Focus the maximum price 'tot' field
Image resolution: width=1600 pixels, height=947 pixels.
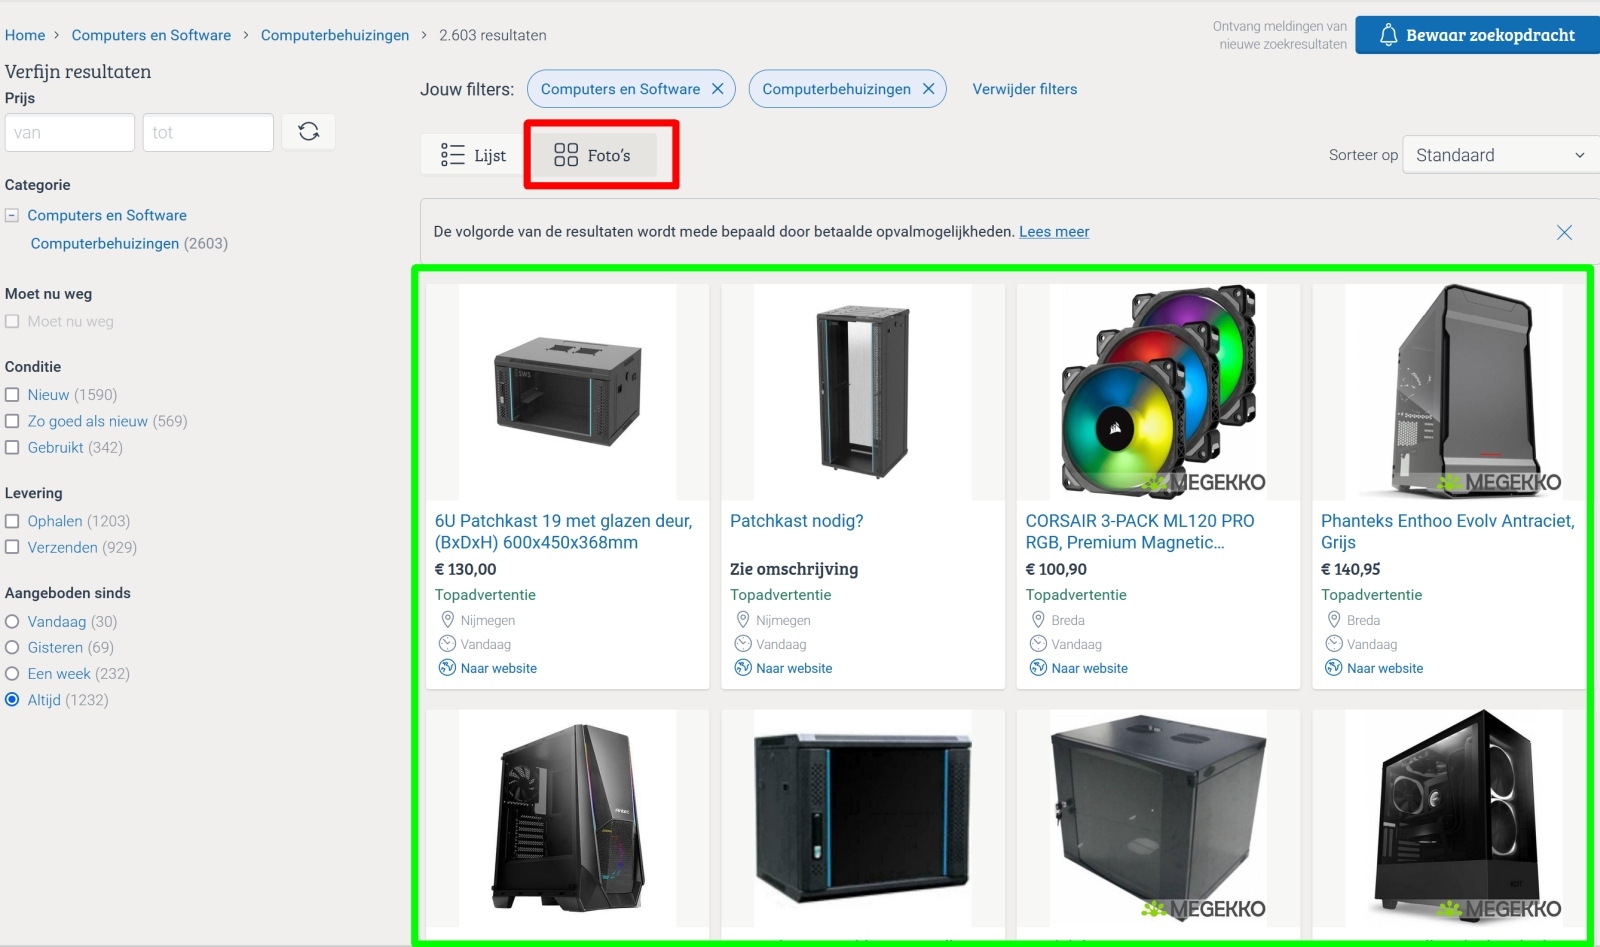(208, 132)
